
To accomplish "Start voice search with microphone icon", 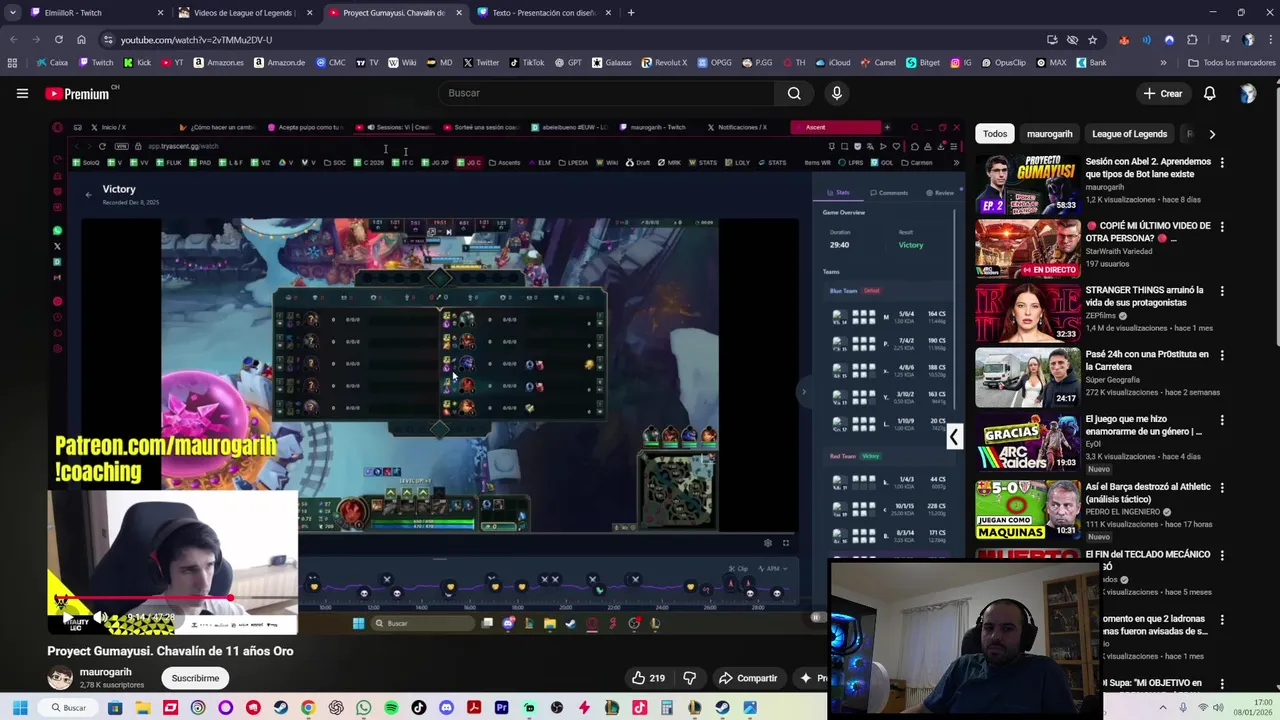I will pyautogui.click(x=837, y=93).
